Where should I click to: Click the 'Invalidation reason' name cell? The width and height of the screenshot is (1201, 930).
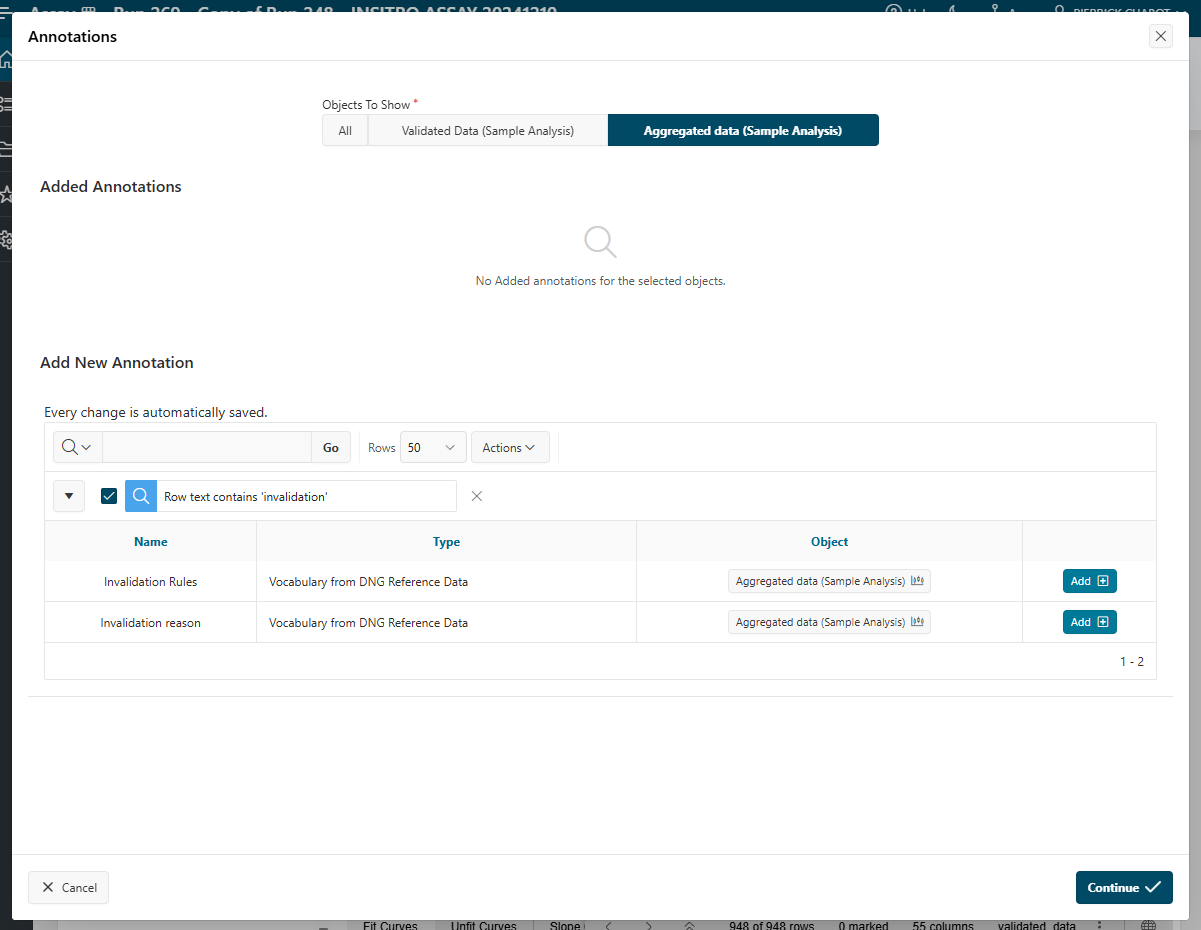(x=151, y=622)
